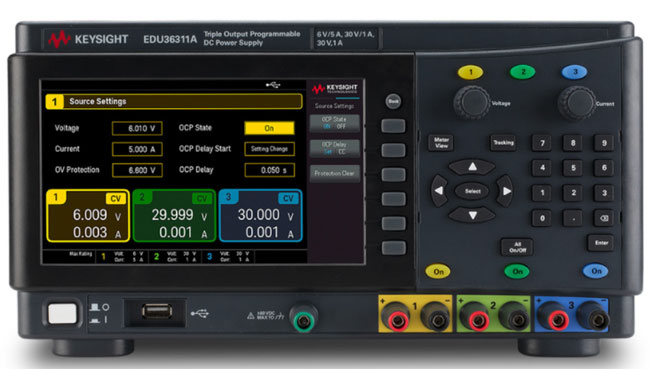Click the OCP State softkey menu item
This screenshot has width=650, height=369.
point(335,123)
